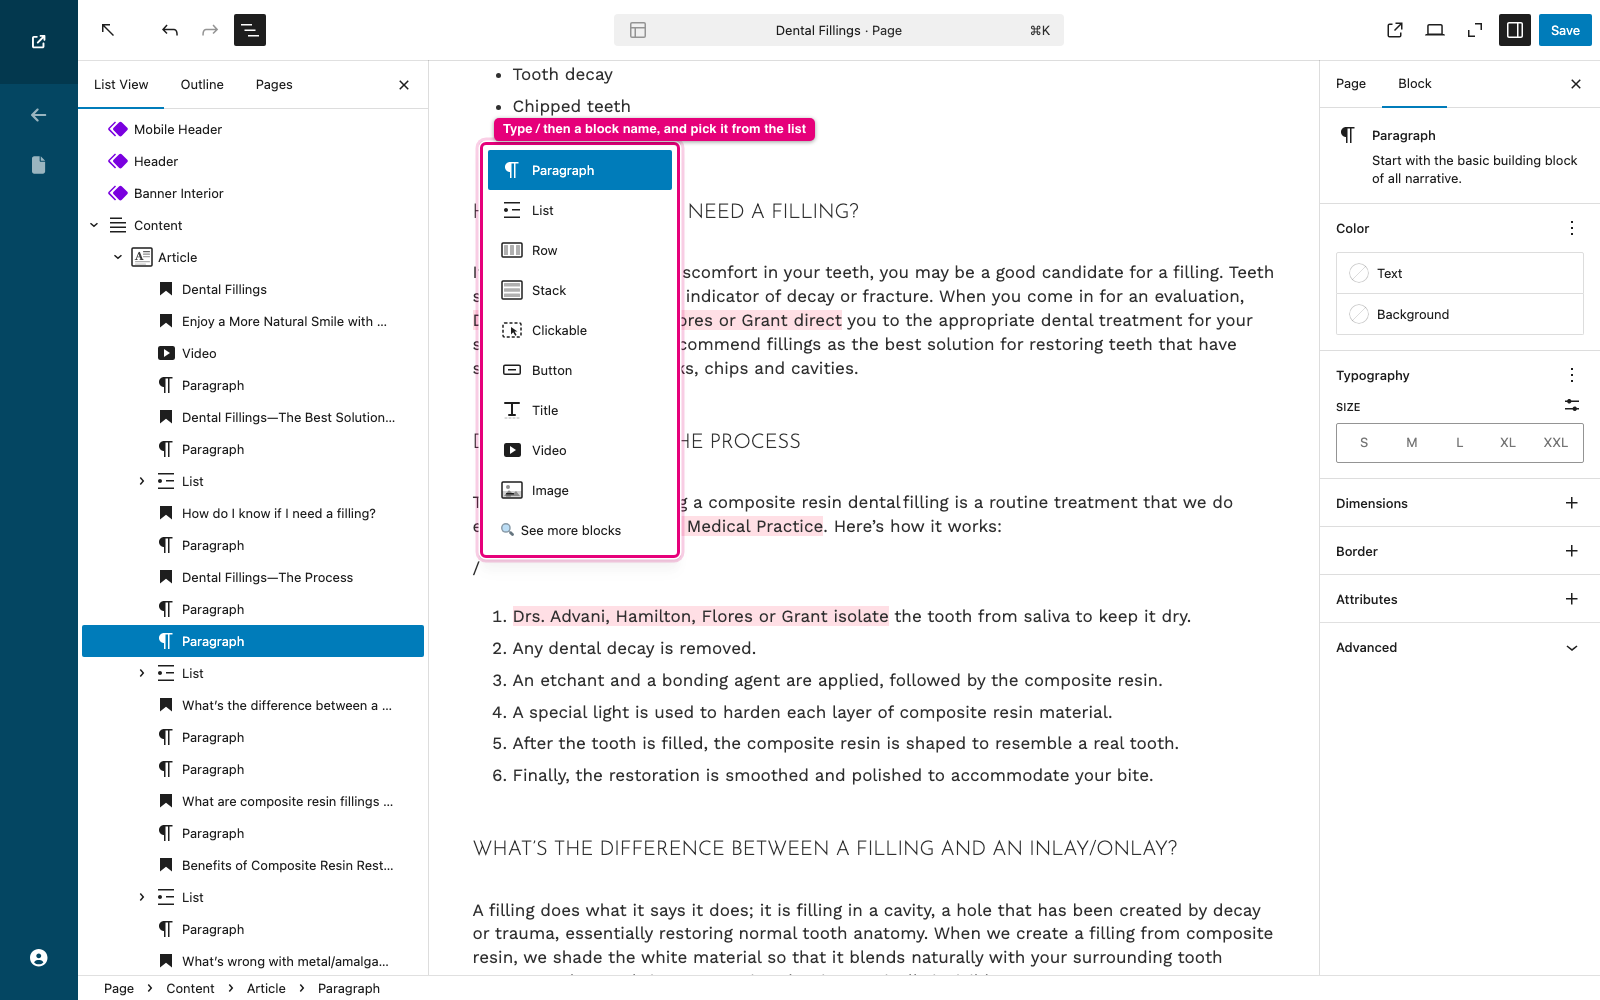This screenshot has height=1000, width=1600.
Task: Toggle the settings sidebar panel button
Action: pyautogui.click(x=1515, y=30)
